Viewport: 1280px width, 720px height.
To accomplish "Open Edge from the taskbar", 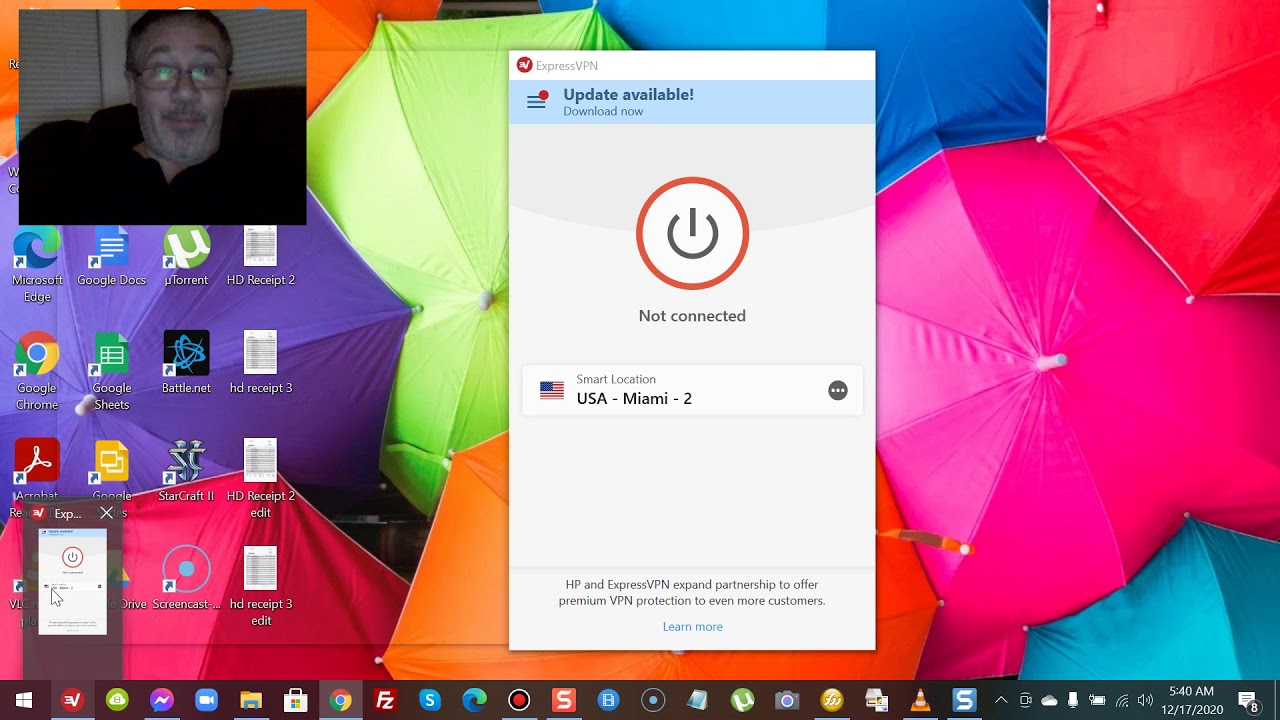I will tap(474, 700).
